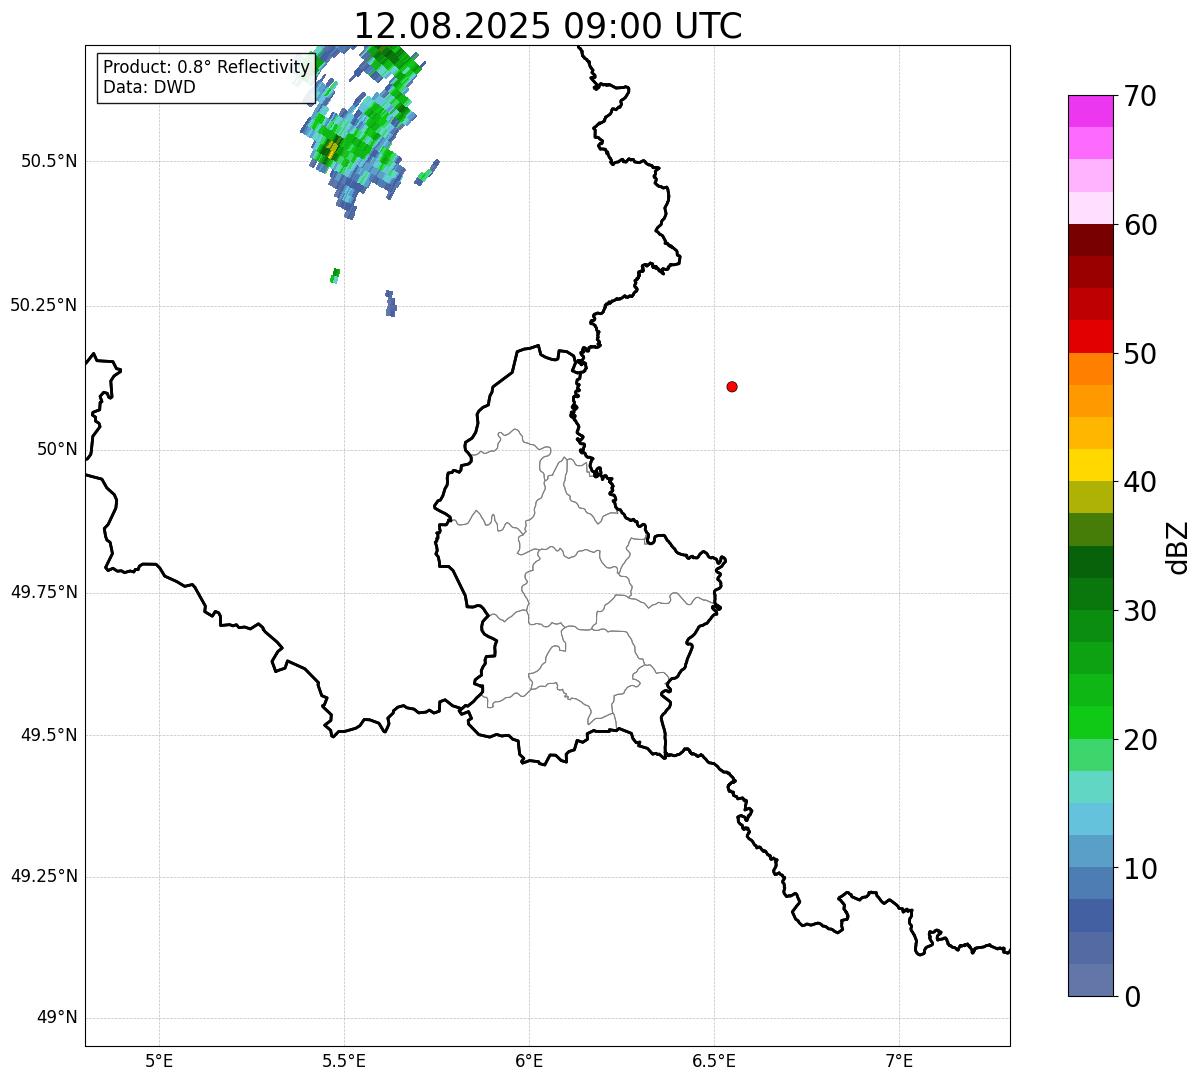Pick the olive colorbar segment below 40
This screenshot has width=1202, height=1081.
click(1090, 497)
